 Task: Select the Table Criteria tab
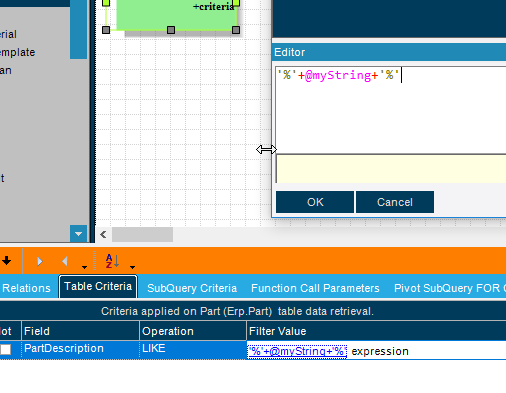tap(98, 286)
